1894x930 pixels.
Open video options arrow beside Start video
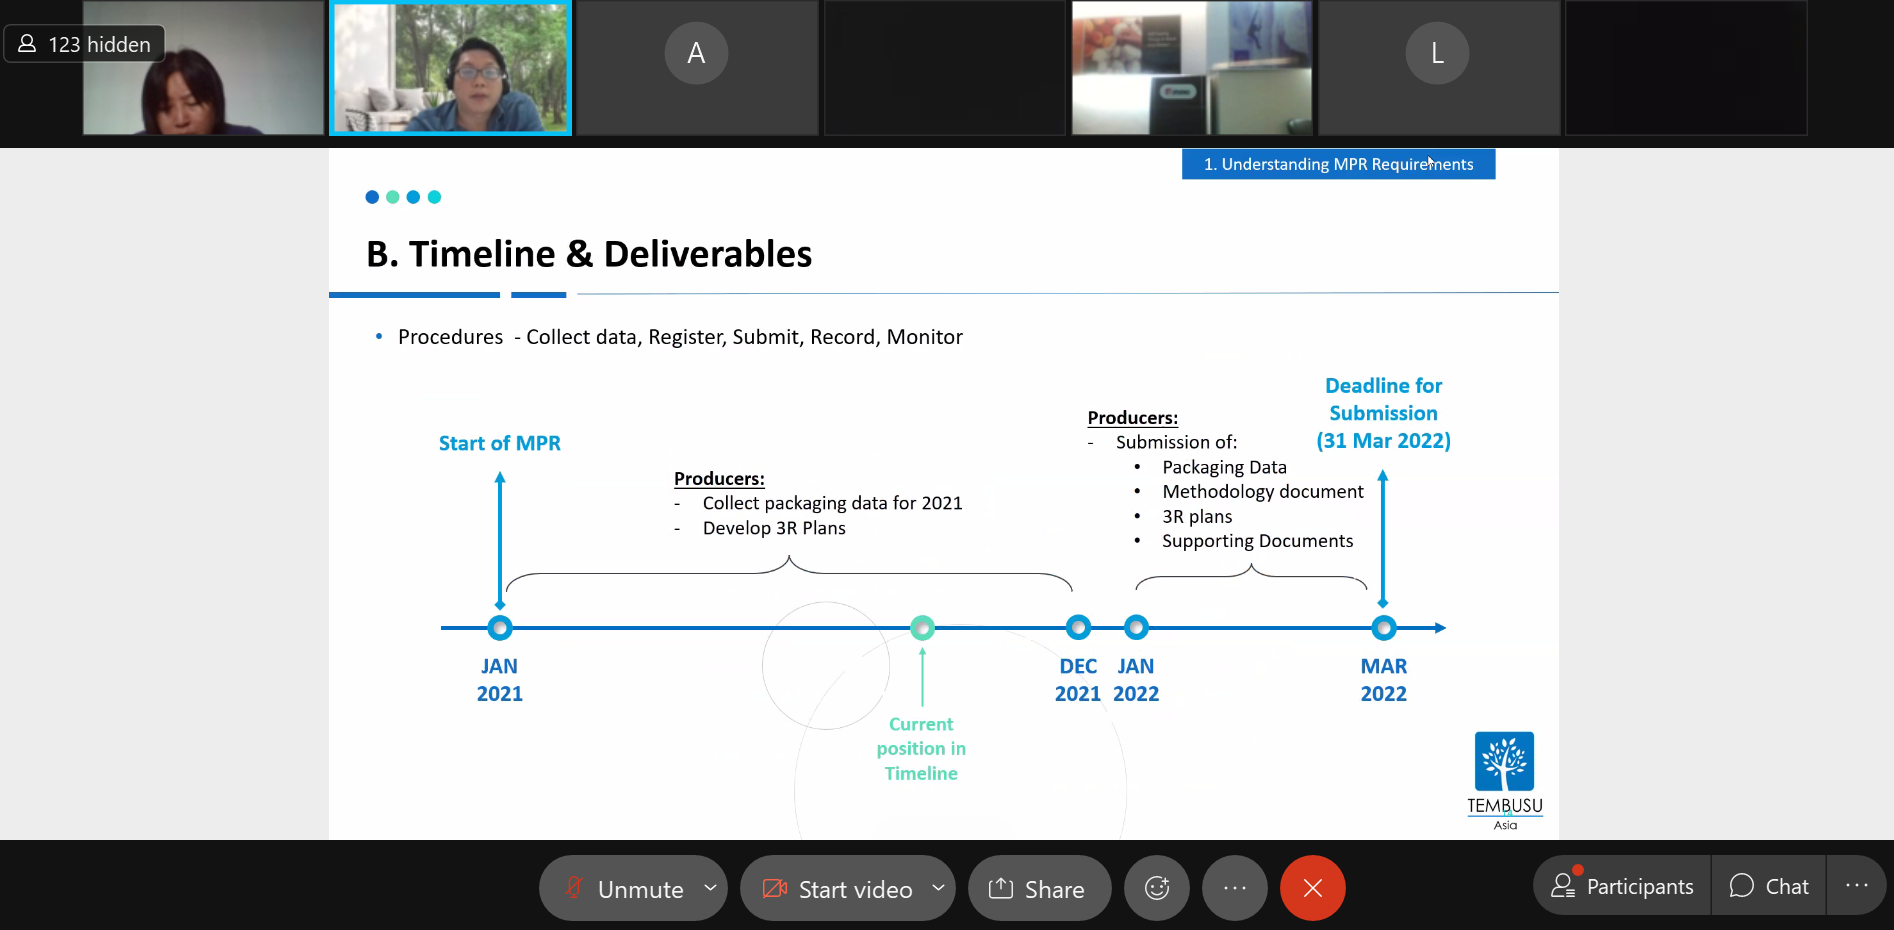click(938, 887)
